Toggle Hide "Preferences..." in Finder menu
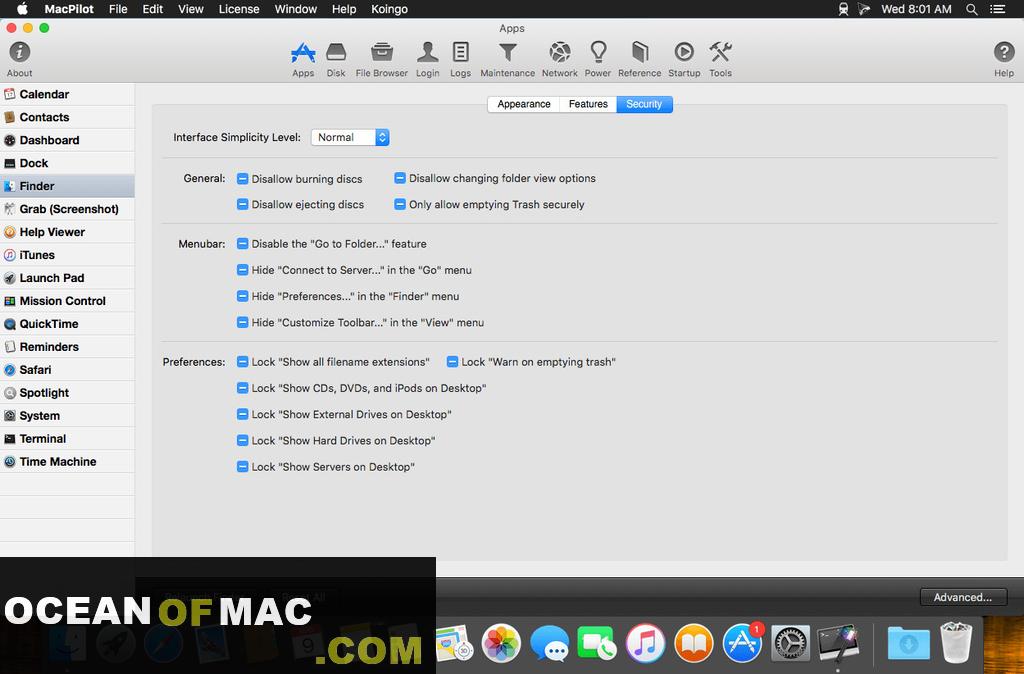 (242, 296)
